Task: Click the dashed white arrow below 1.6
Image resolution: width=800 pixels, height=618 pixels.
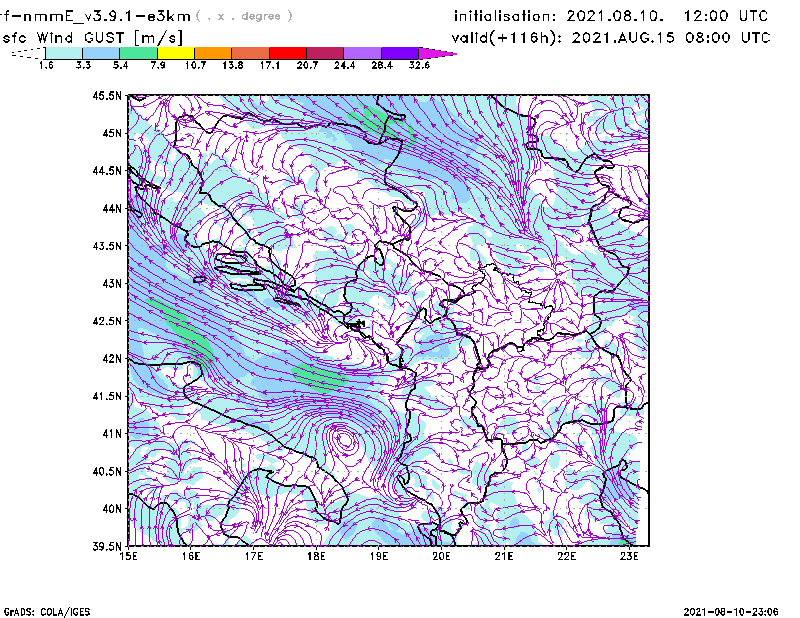Action: [x=28, y=53]
